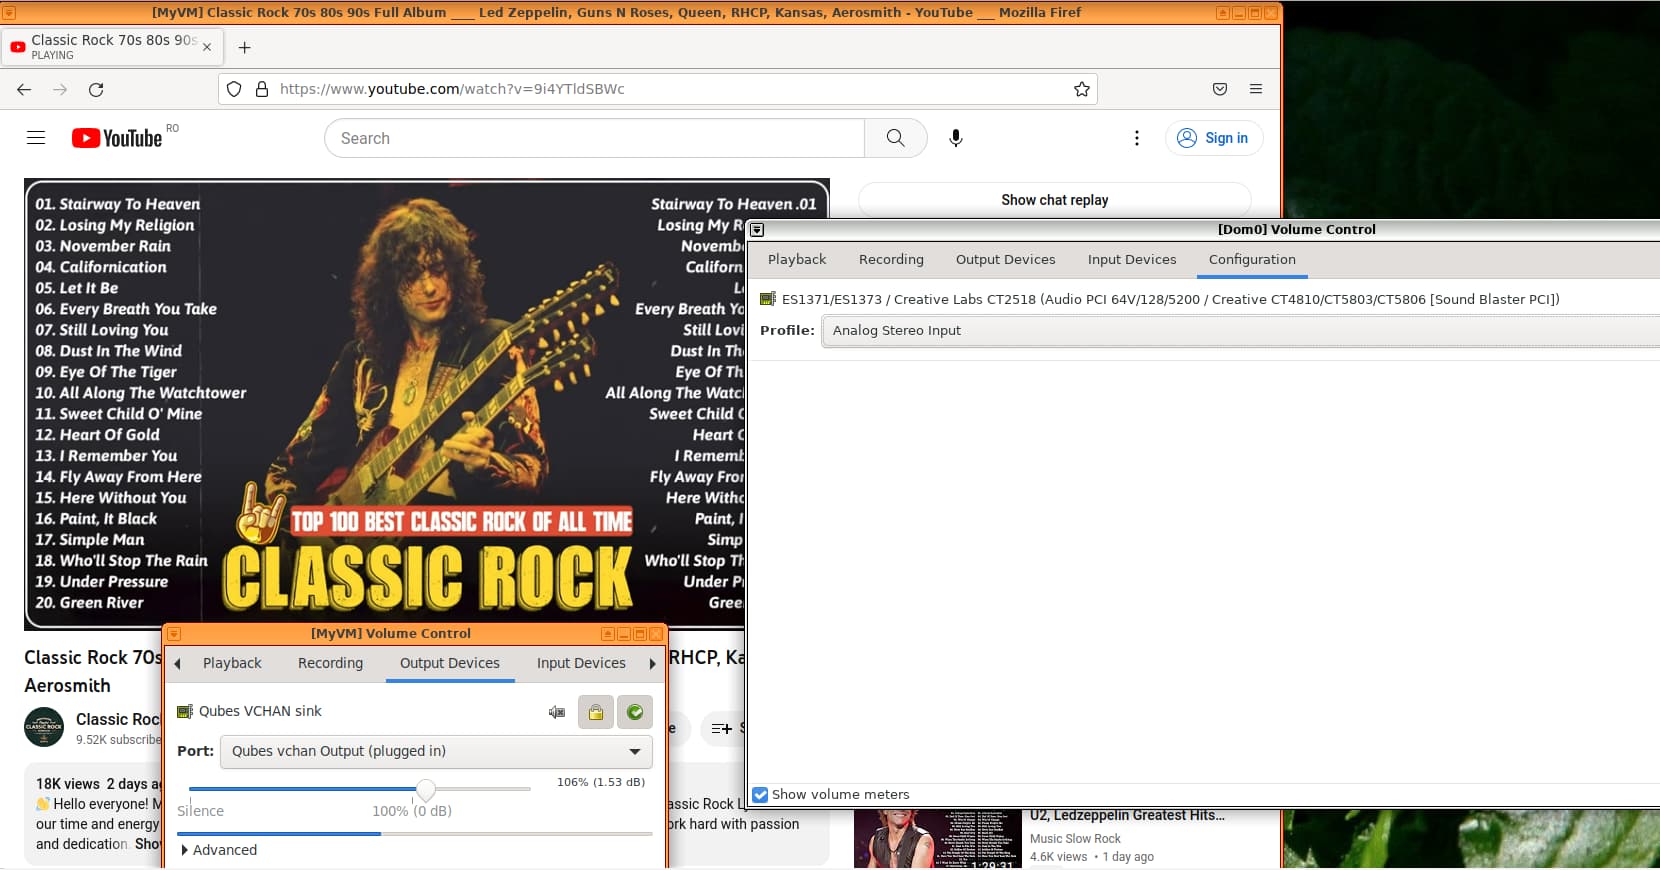Screen dimensions: 1660x870
Task: Go back in Firefox history
Action: tap(24, 89)
